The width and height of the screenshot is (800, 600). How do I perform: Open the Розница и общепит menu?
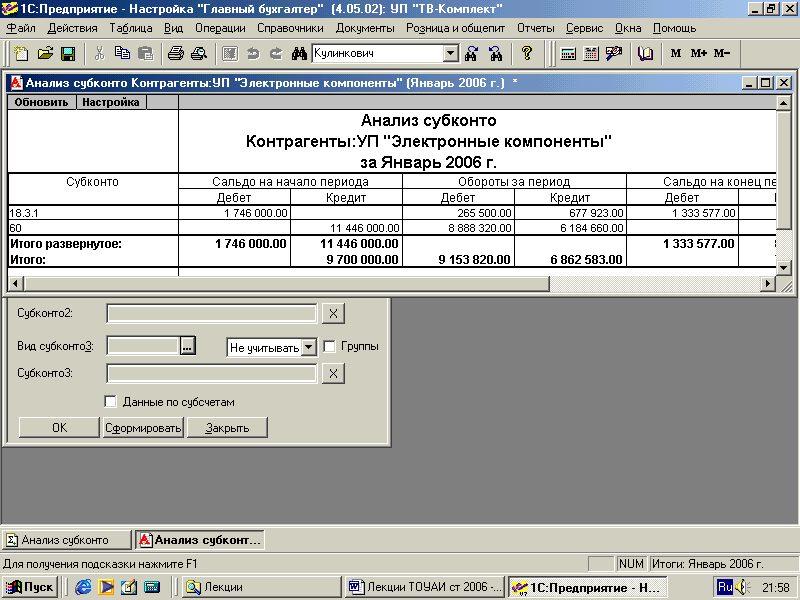455,28
